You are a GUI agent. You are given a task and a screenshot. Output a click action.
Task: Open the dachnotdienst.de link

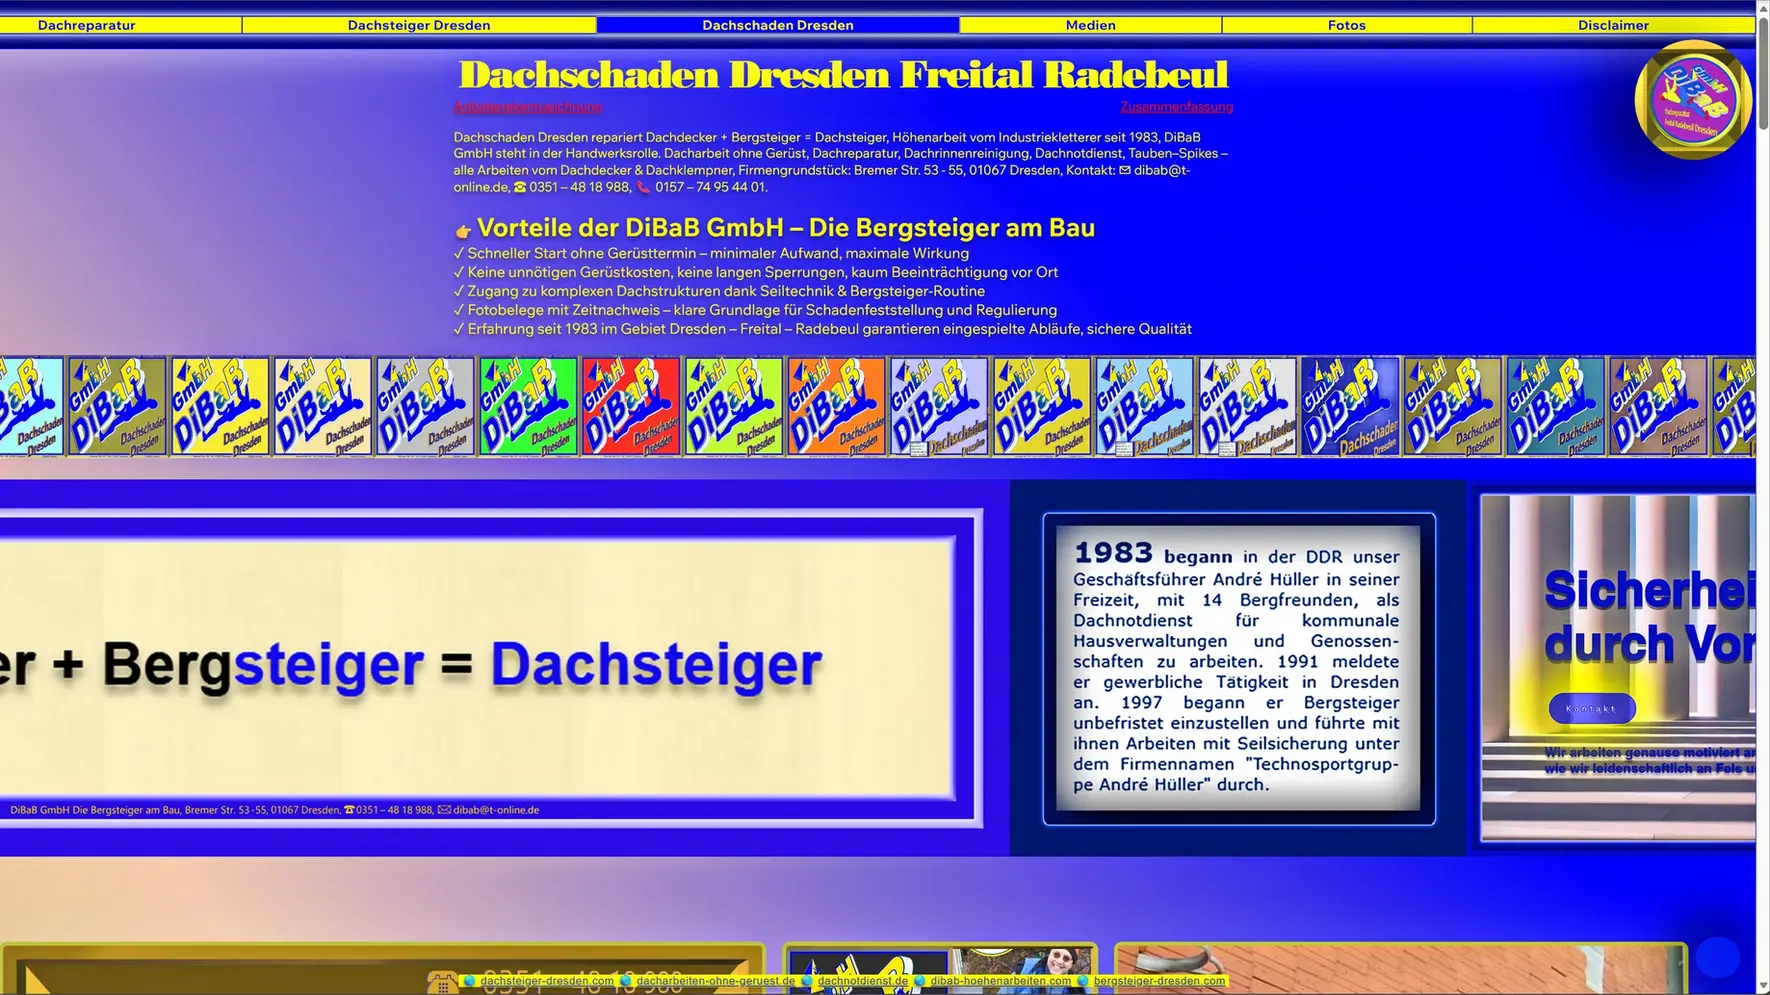863,981
